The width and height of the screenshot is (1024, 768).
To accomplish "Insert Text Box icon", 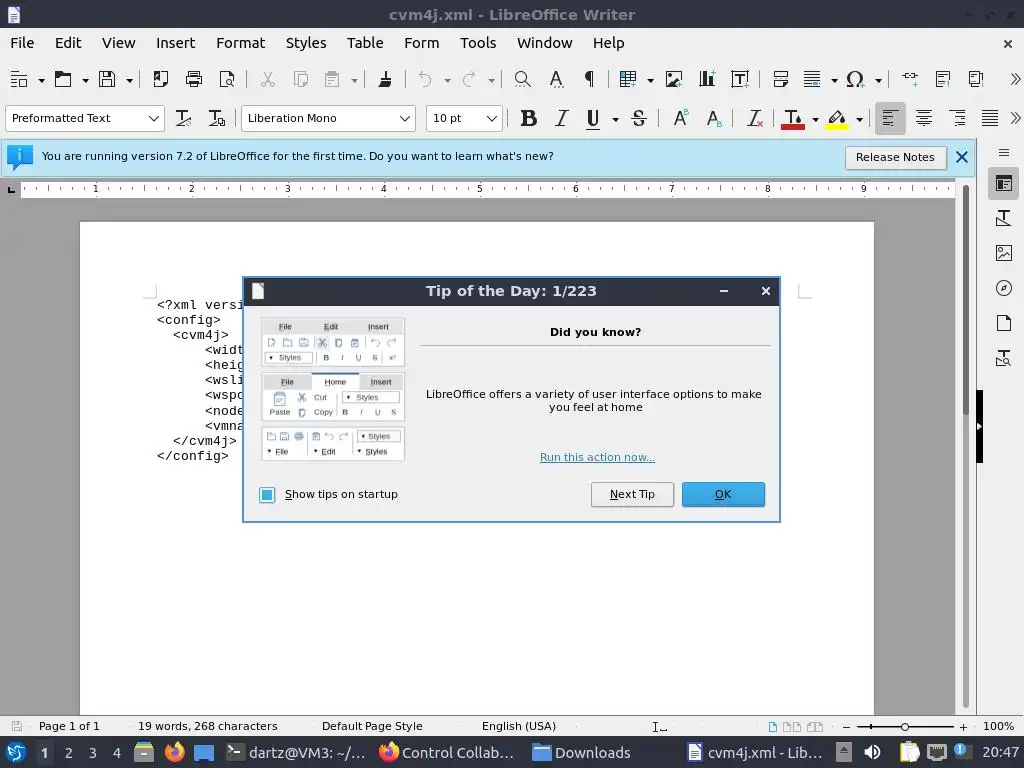I will click(740, 80).
